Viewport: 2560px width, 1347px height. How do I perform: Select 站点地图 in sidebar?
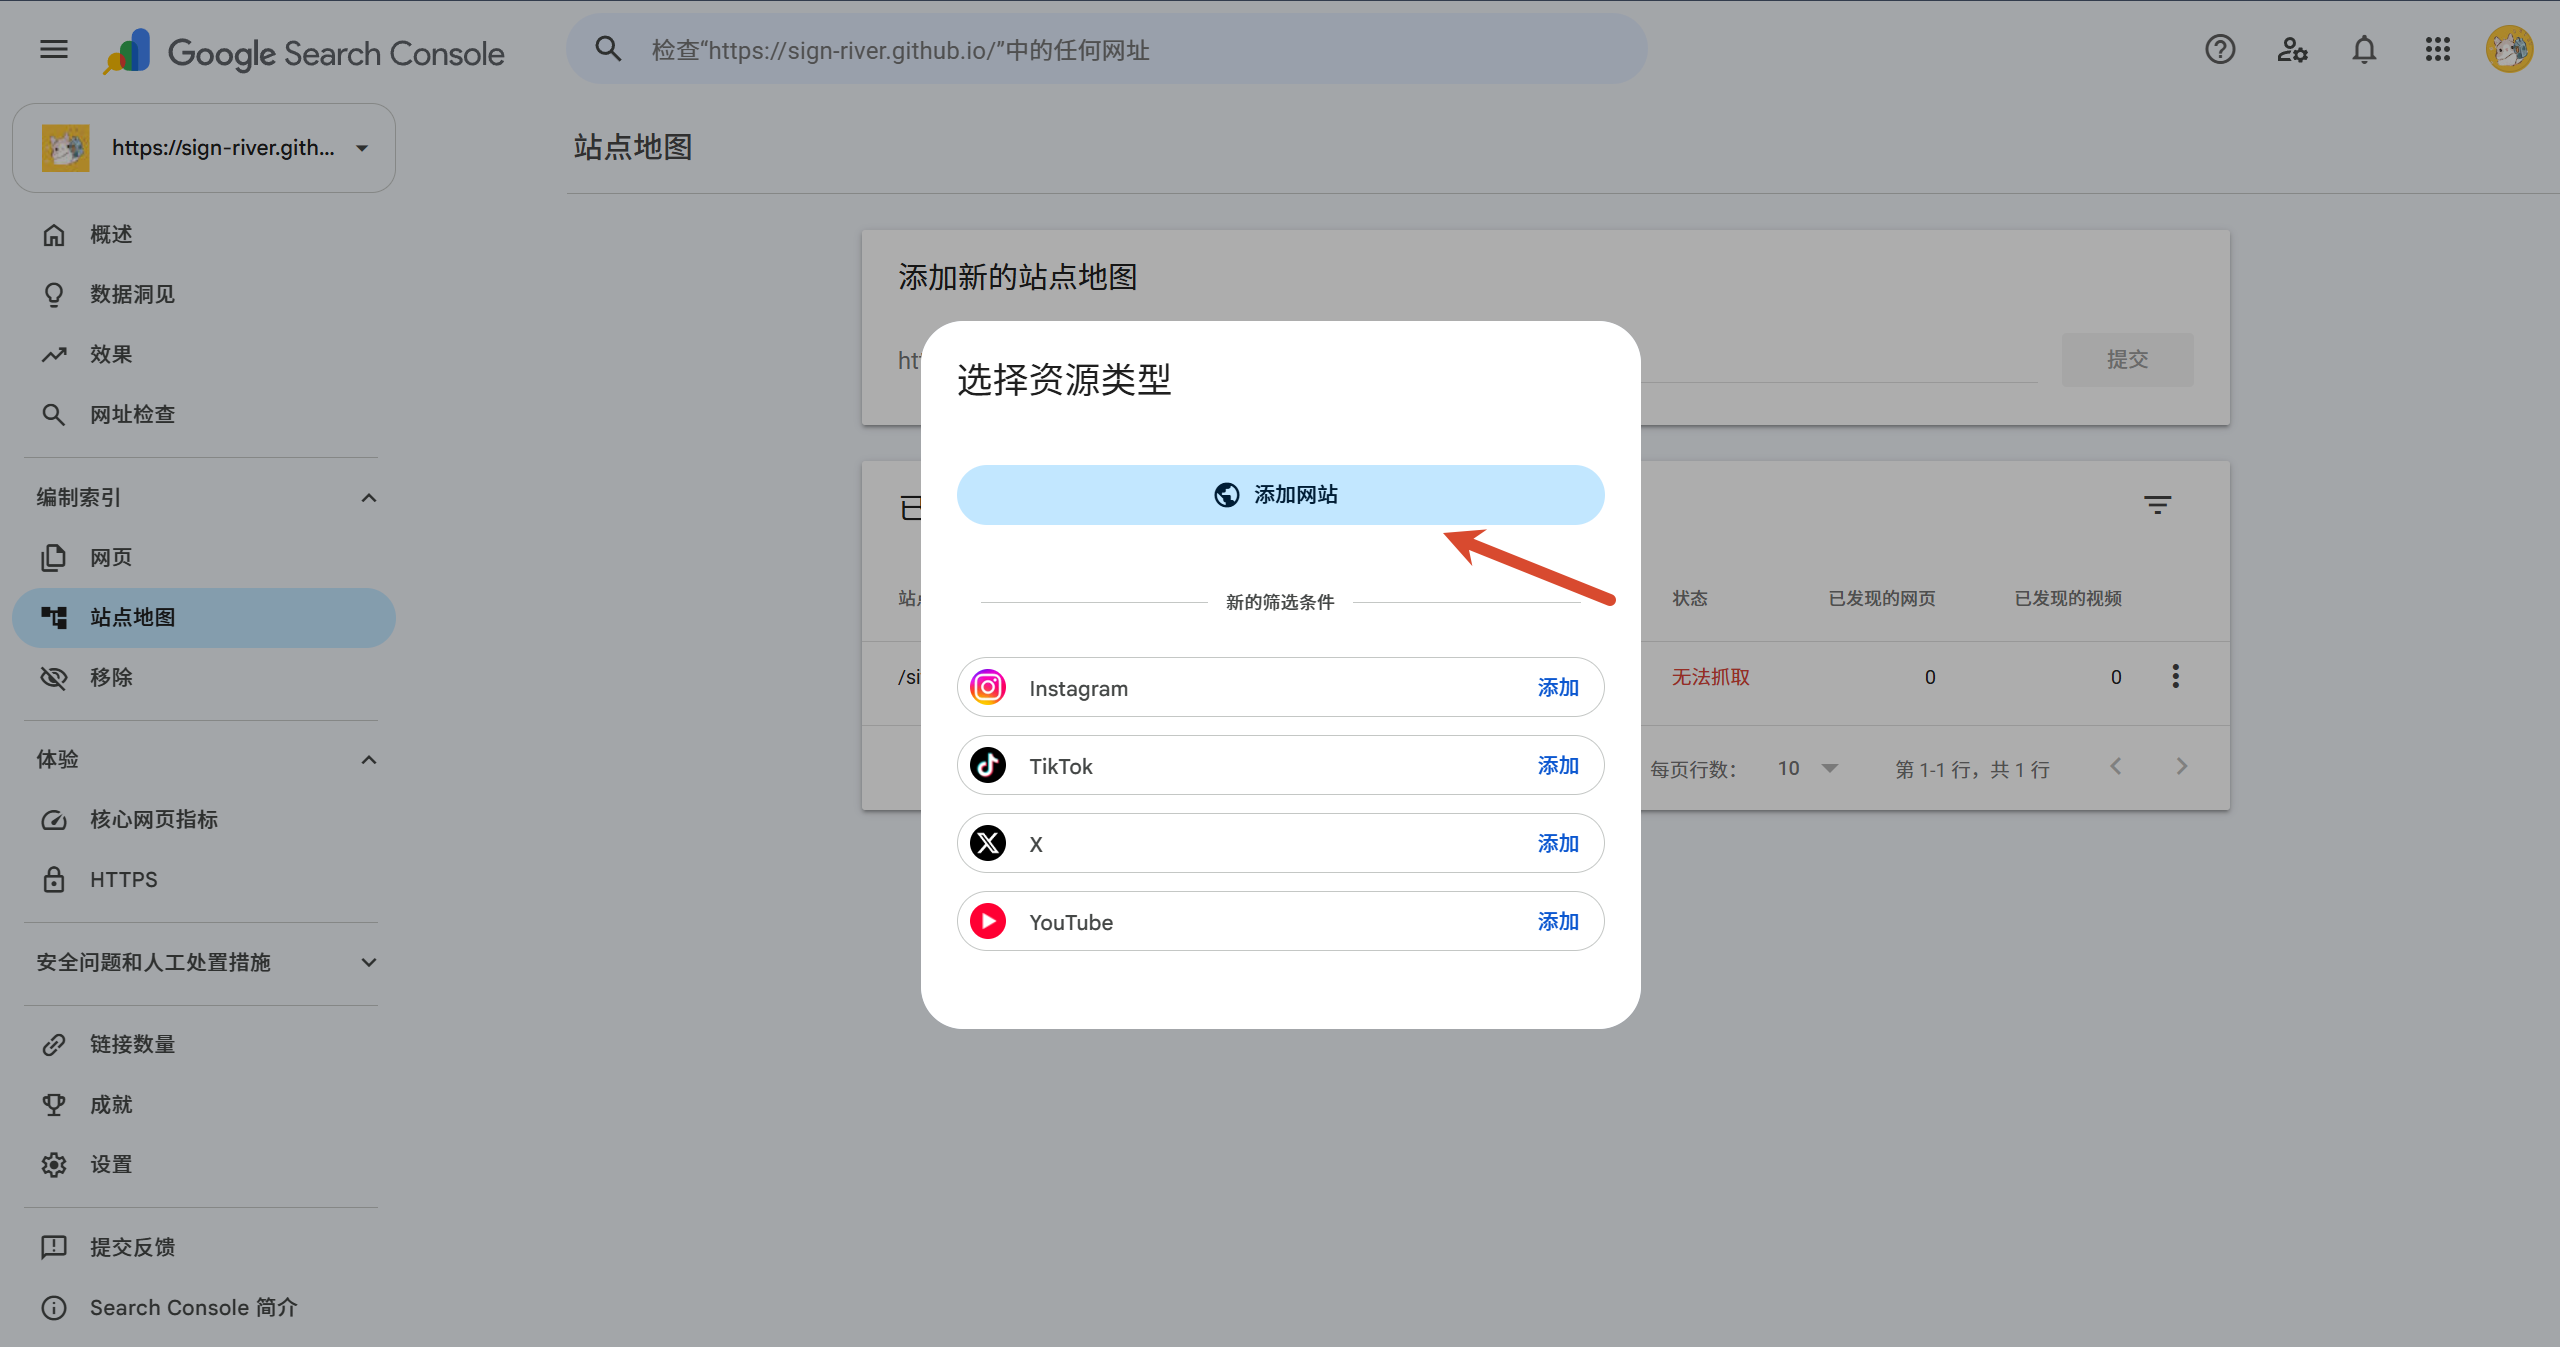tap(204, 618)
